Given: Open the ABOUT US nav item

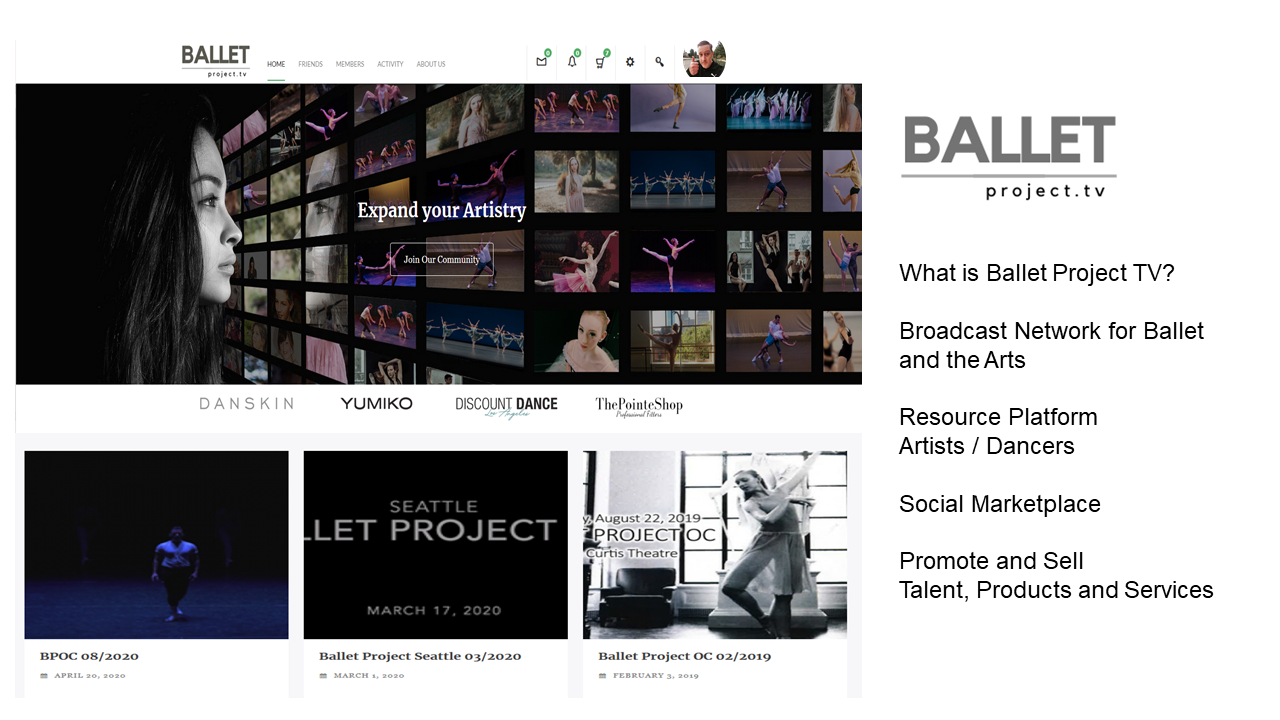Looking at the screenshot, I should point(431,64).
